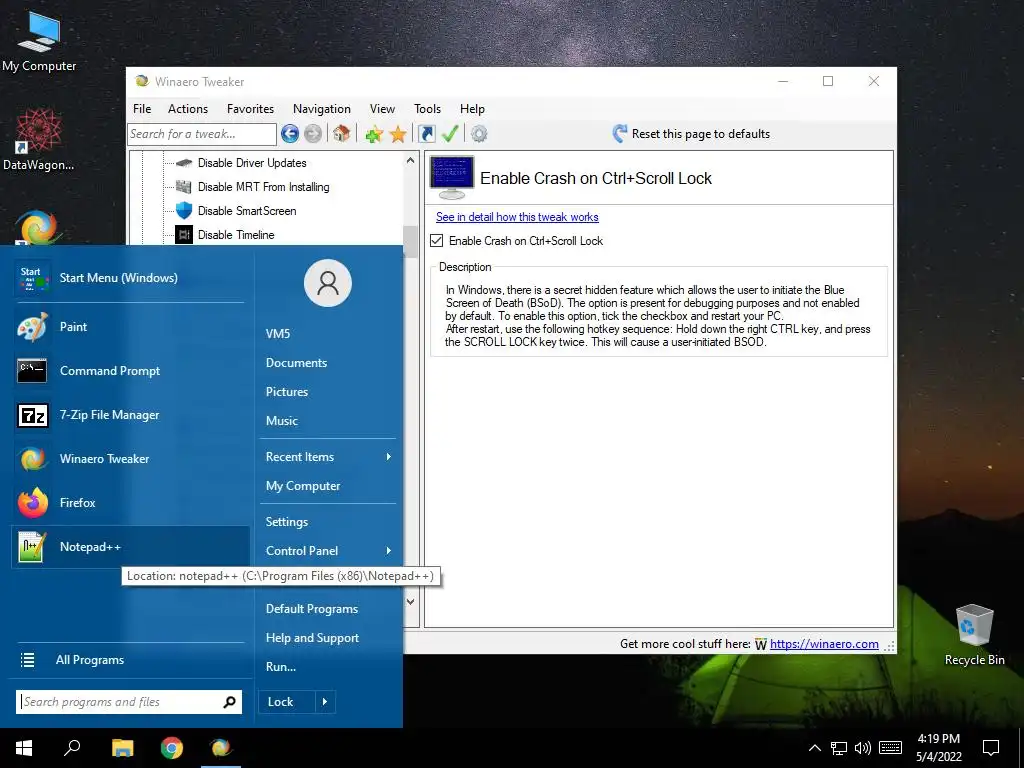The width and height of the screenshot is (1024, 768).
Task: Click the Windows Start button on taskbar
Action: click(x=24, y=748)
